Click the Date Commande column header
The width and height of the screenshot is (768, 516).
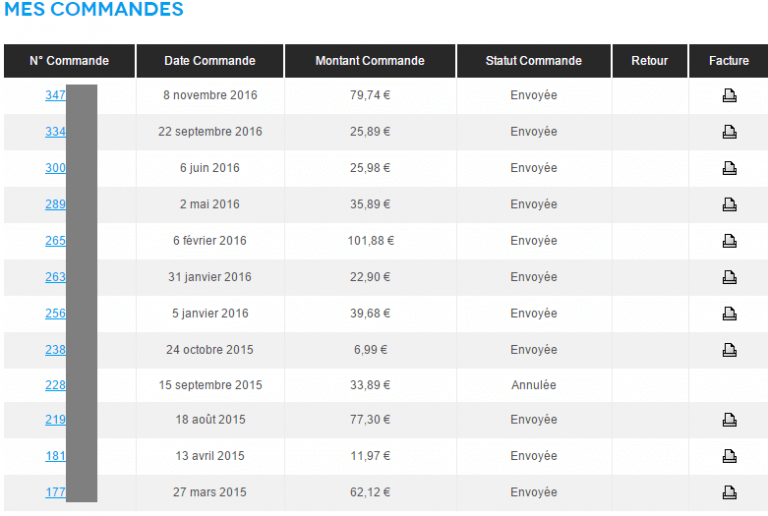pos(210,61)
